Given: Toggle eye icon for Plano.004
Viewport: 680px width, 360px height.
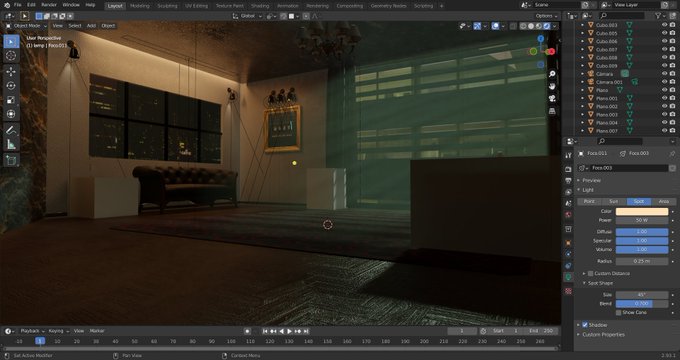Looking at the screenshot, I should pos(664,123).
